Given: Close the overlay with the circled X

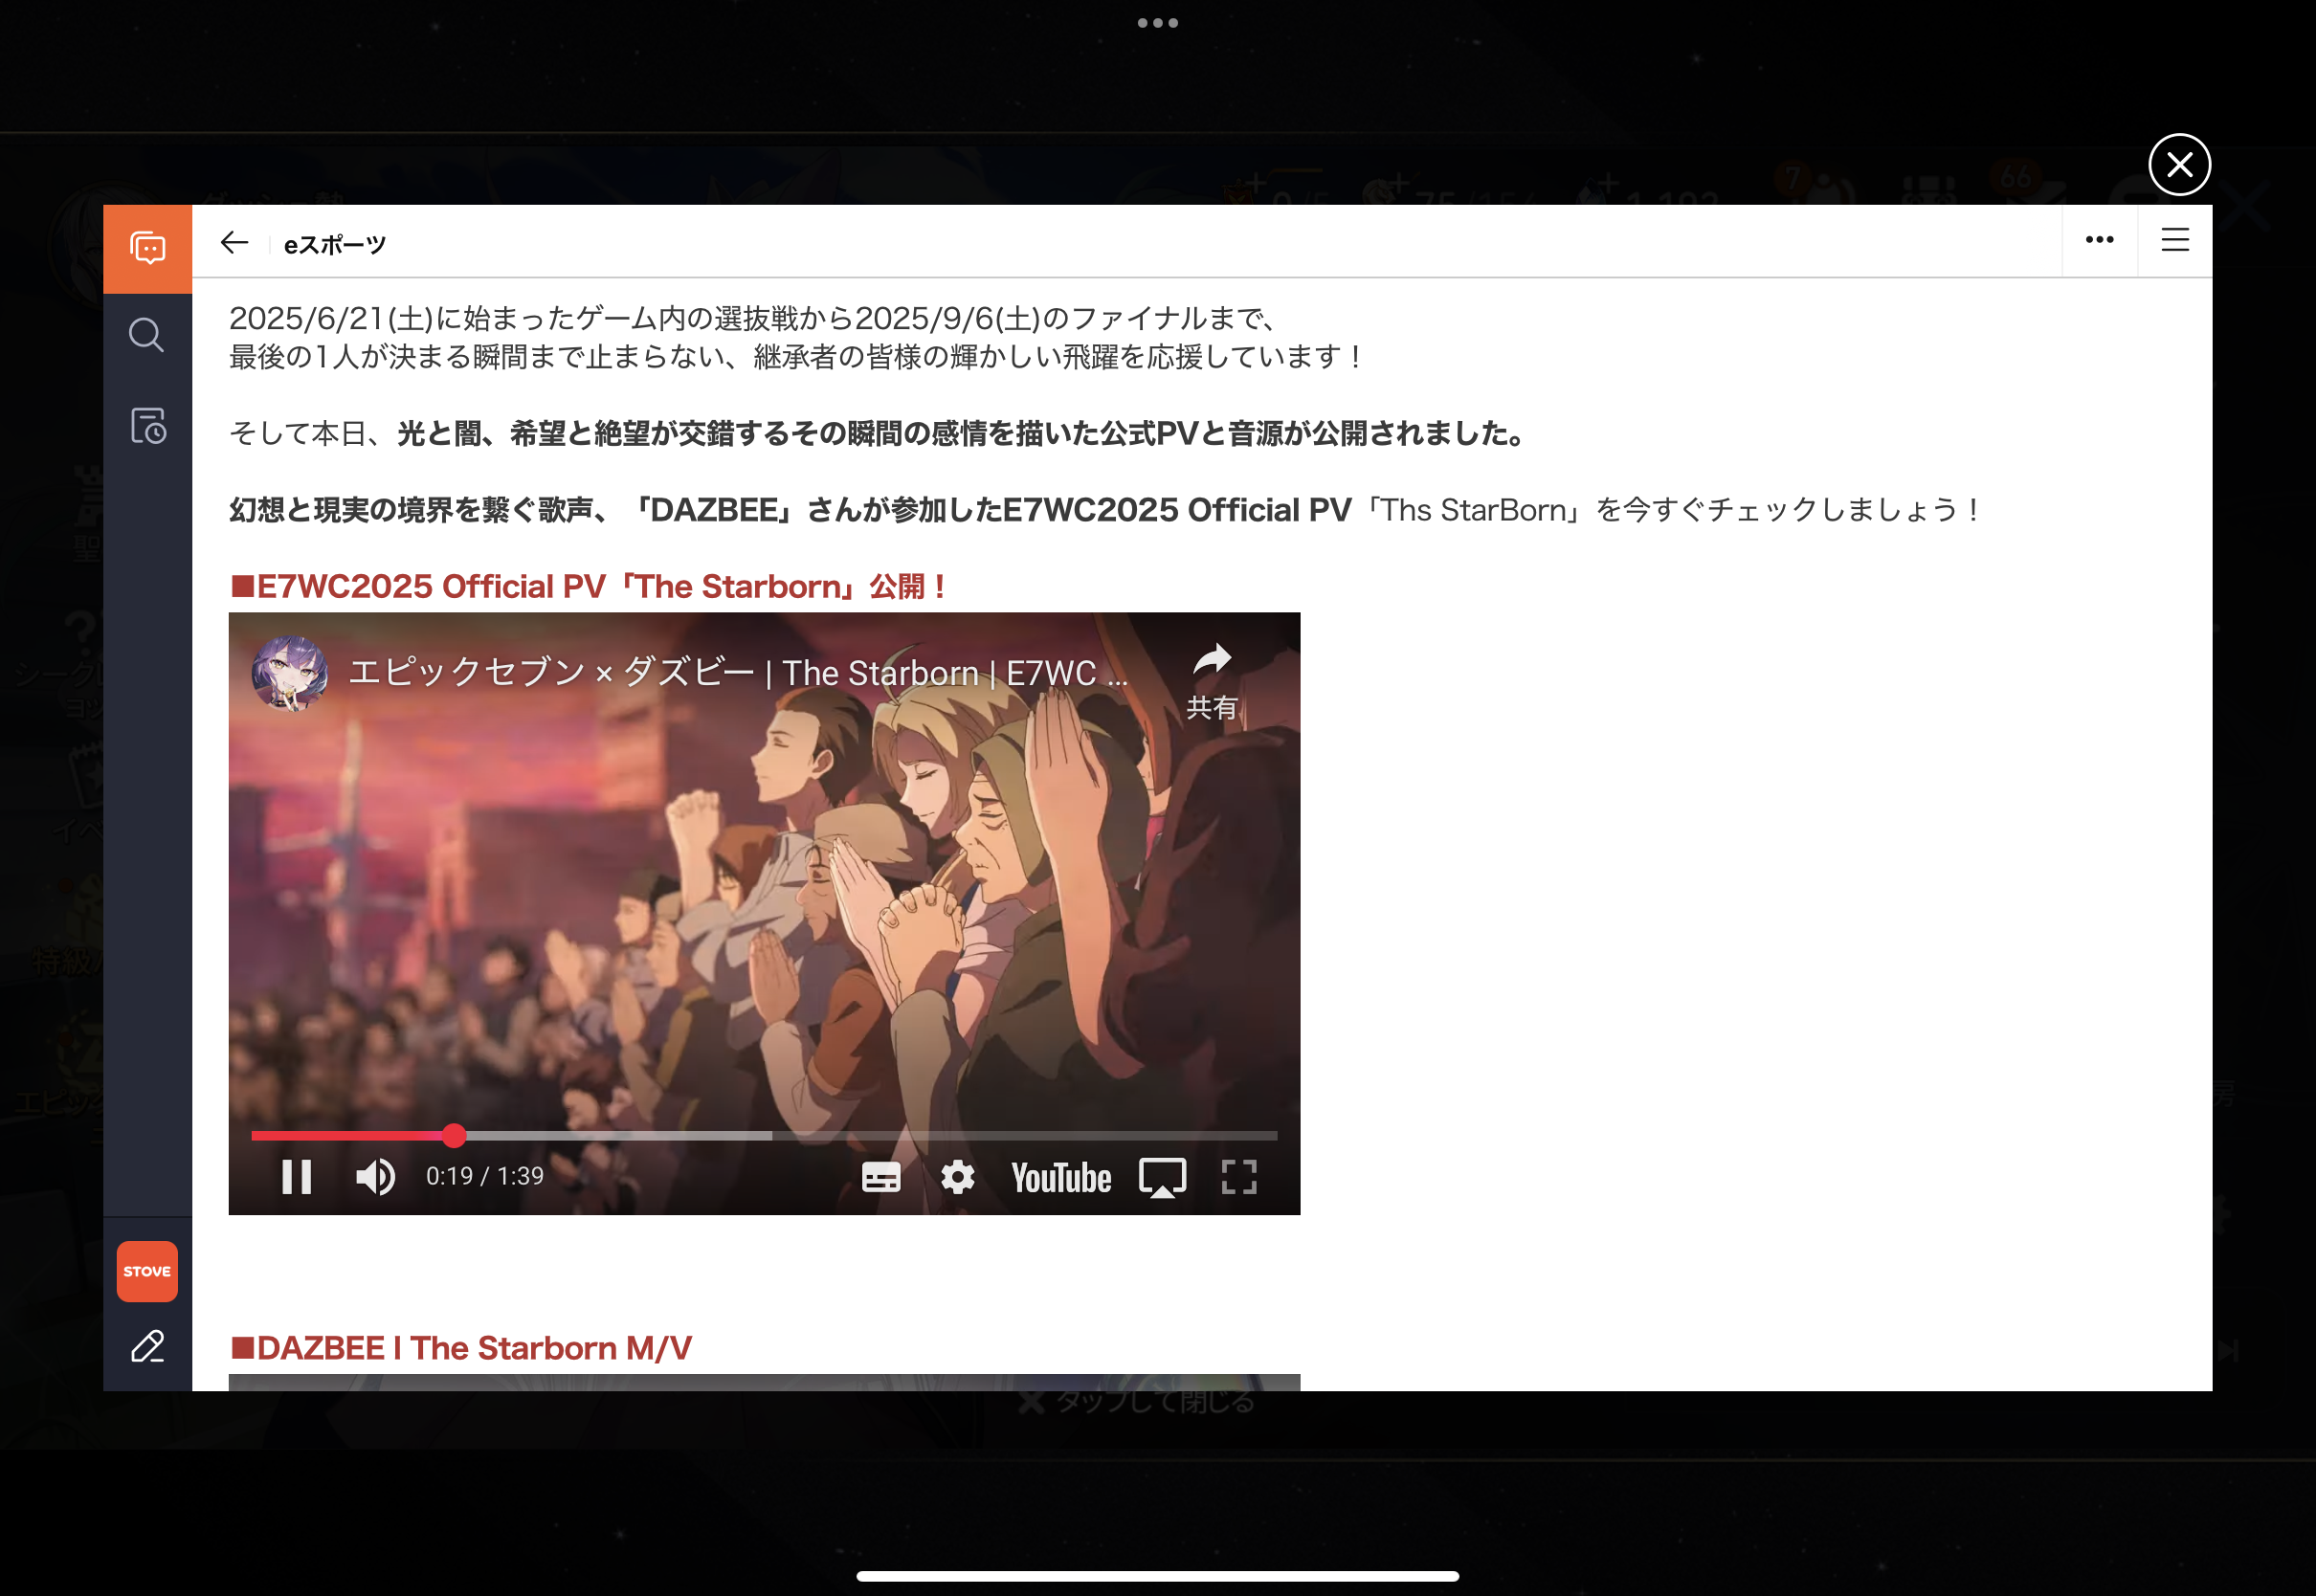Looking at the screenshot, I should tap(2179, 165).
